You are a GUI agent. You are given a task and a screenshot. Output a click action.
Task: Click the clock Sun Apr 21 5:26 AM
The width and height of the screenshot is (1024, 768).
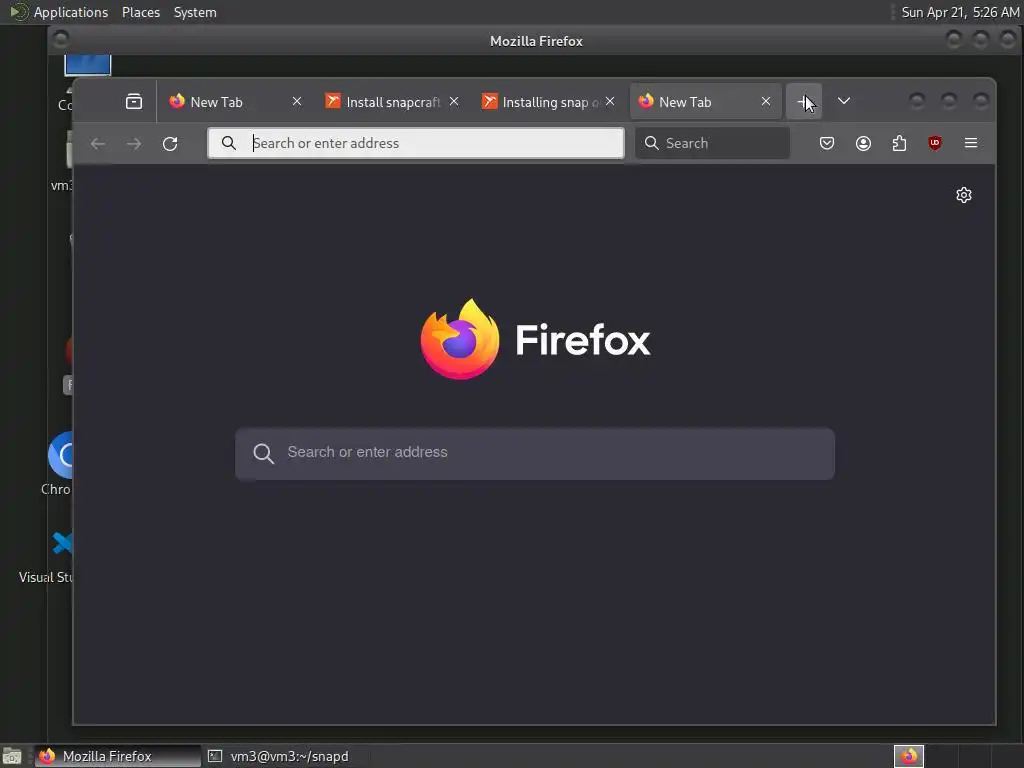pos(960,12)
